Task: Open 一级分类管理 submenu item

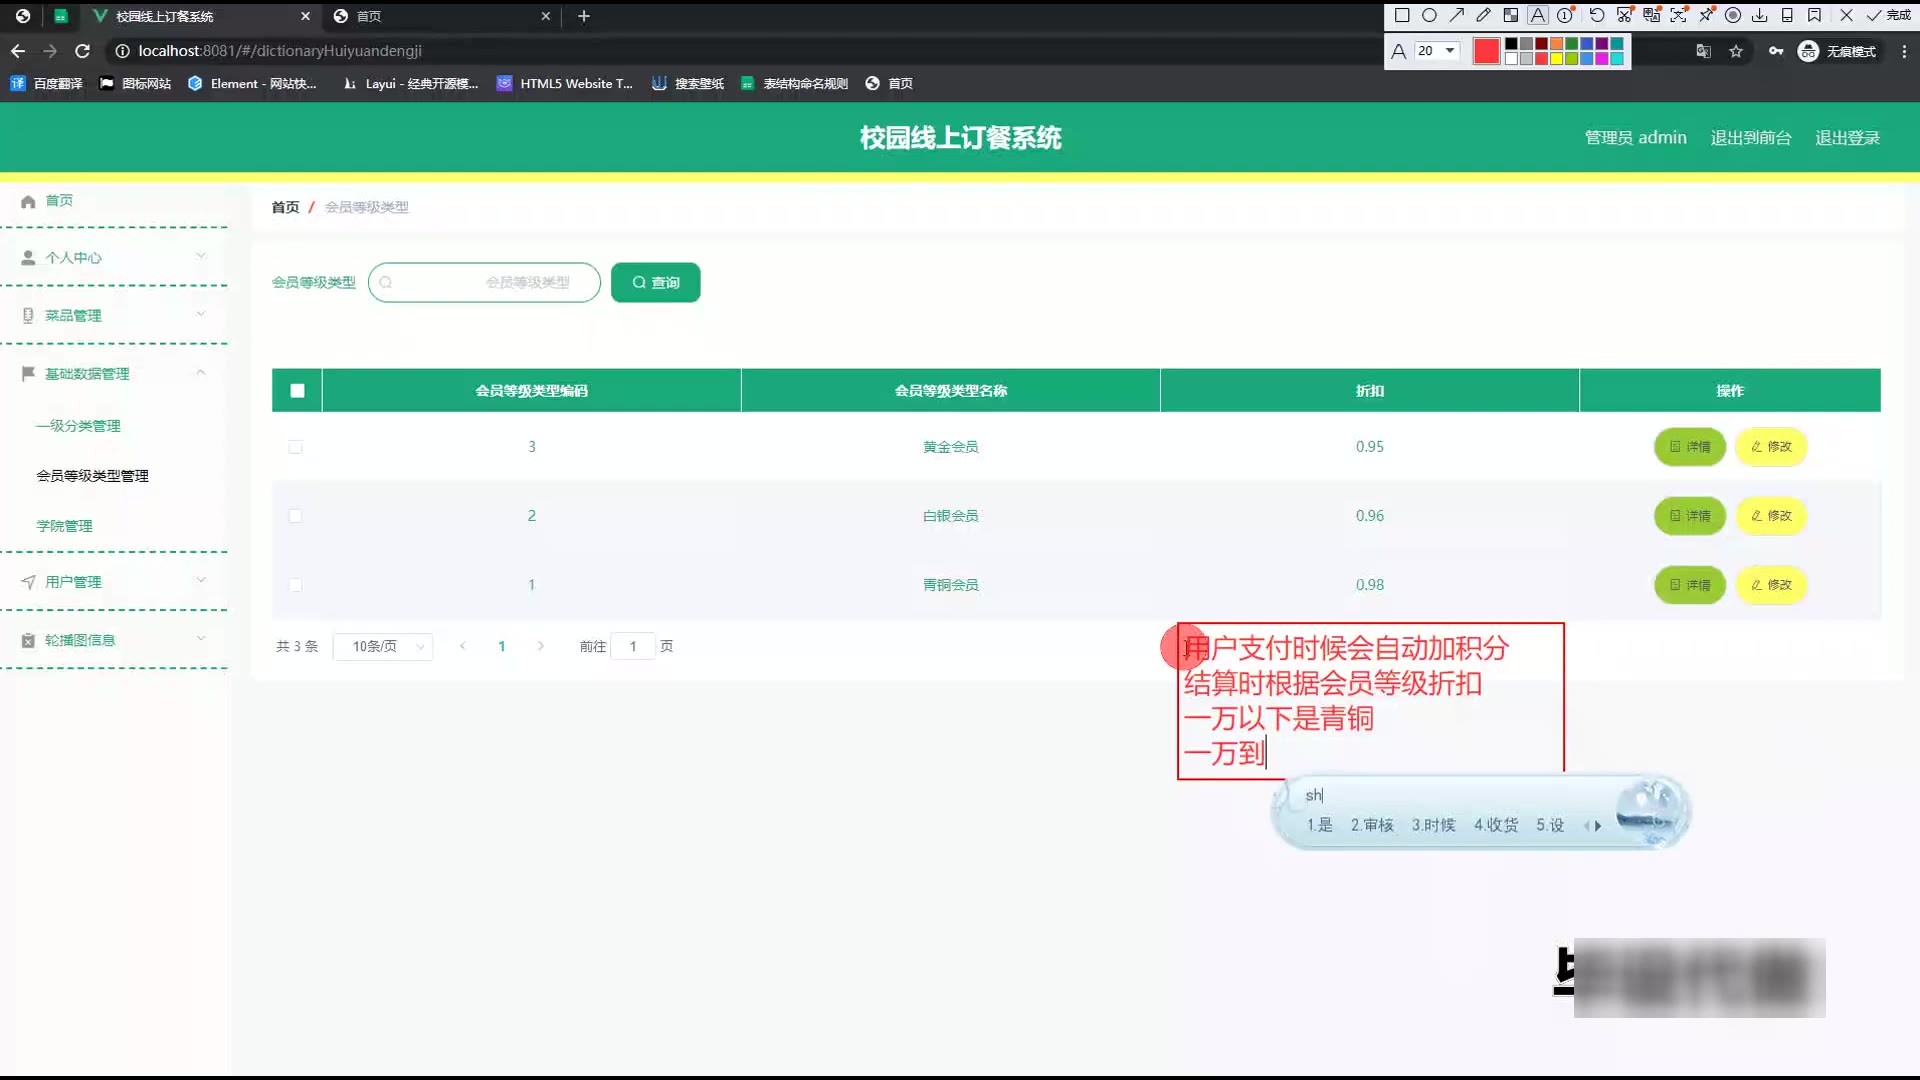Action: 78,426
